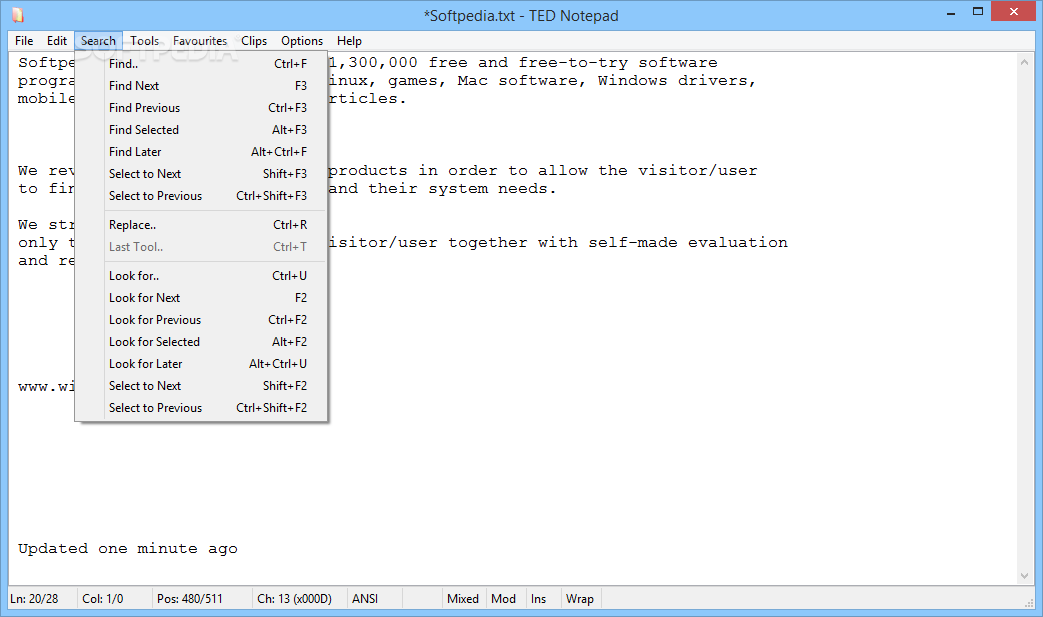Open the Edit menu
This screenshot has width=1043, height=617.
(x=57, y=41)
